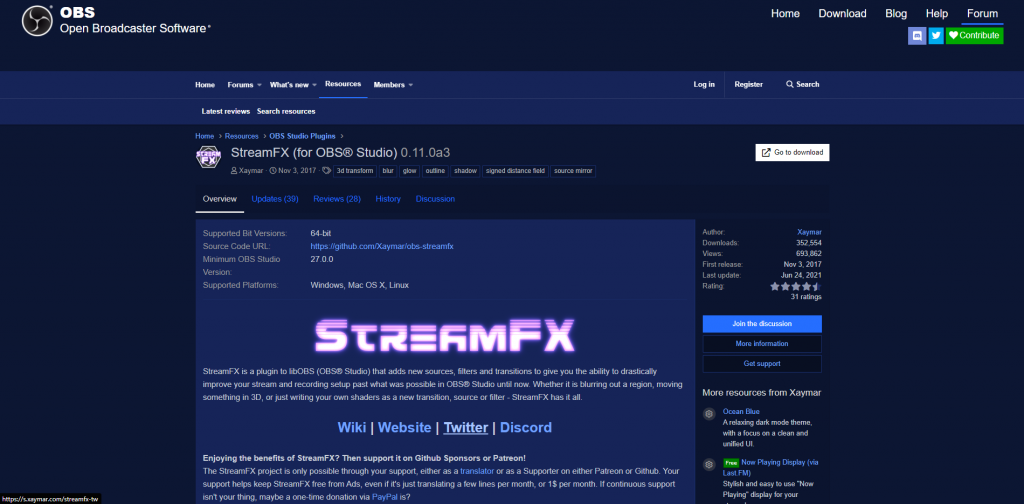
Task: Click the Get support button
Action: [x=762, y=364]
